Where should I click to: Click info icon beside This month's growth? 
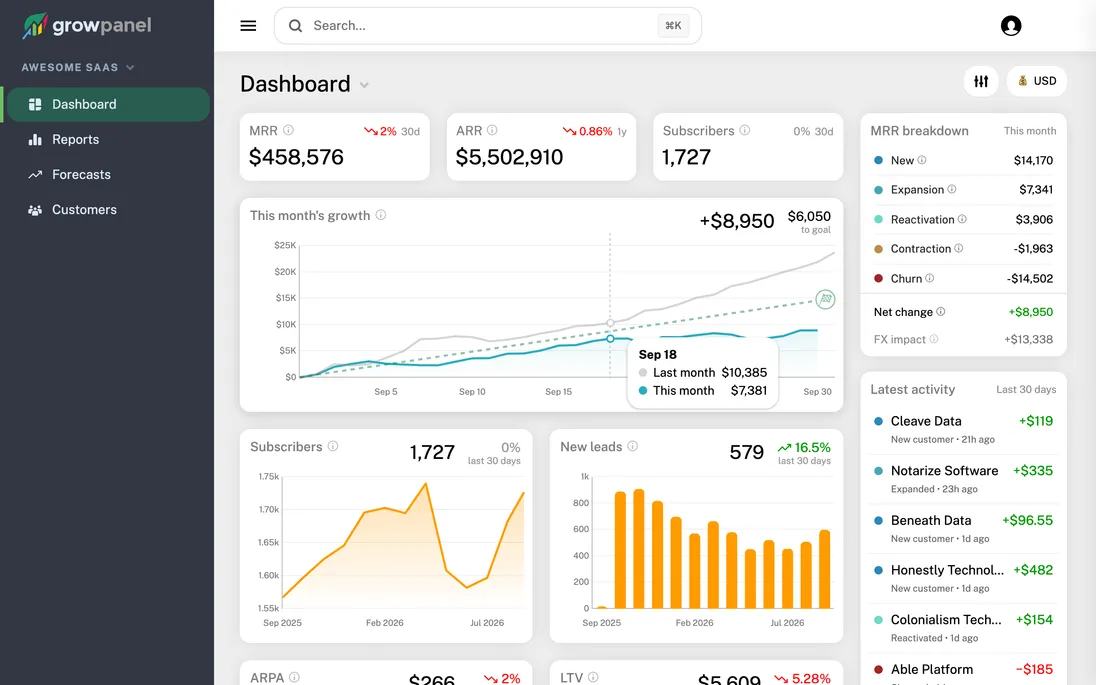380,215
